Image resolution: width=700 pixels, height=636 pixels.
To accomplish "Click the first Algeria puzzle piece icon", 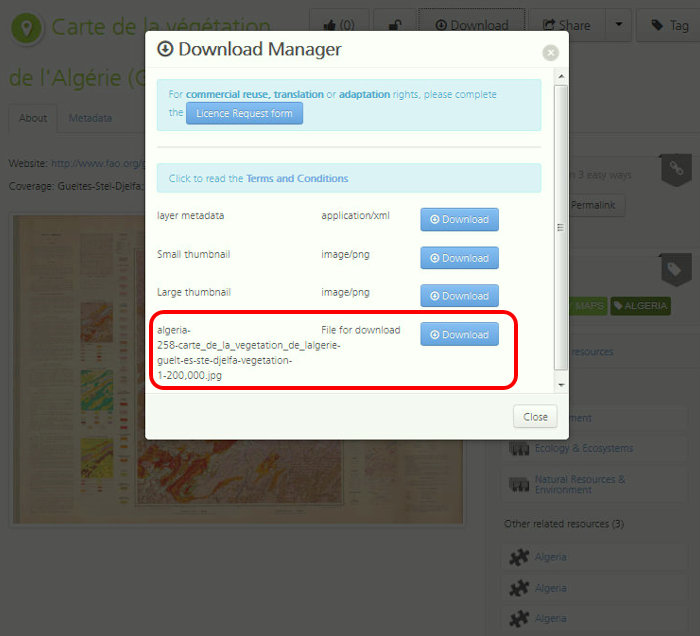I will point(518,557).
